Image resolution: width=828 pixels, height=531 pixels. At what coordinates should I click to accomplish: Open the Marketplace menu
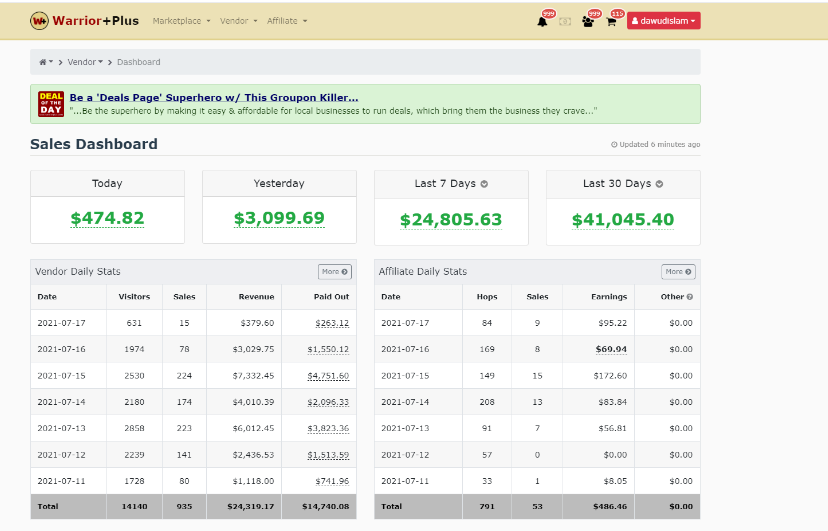click(x=181, y=21)
